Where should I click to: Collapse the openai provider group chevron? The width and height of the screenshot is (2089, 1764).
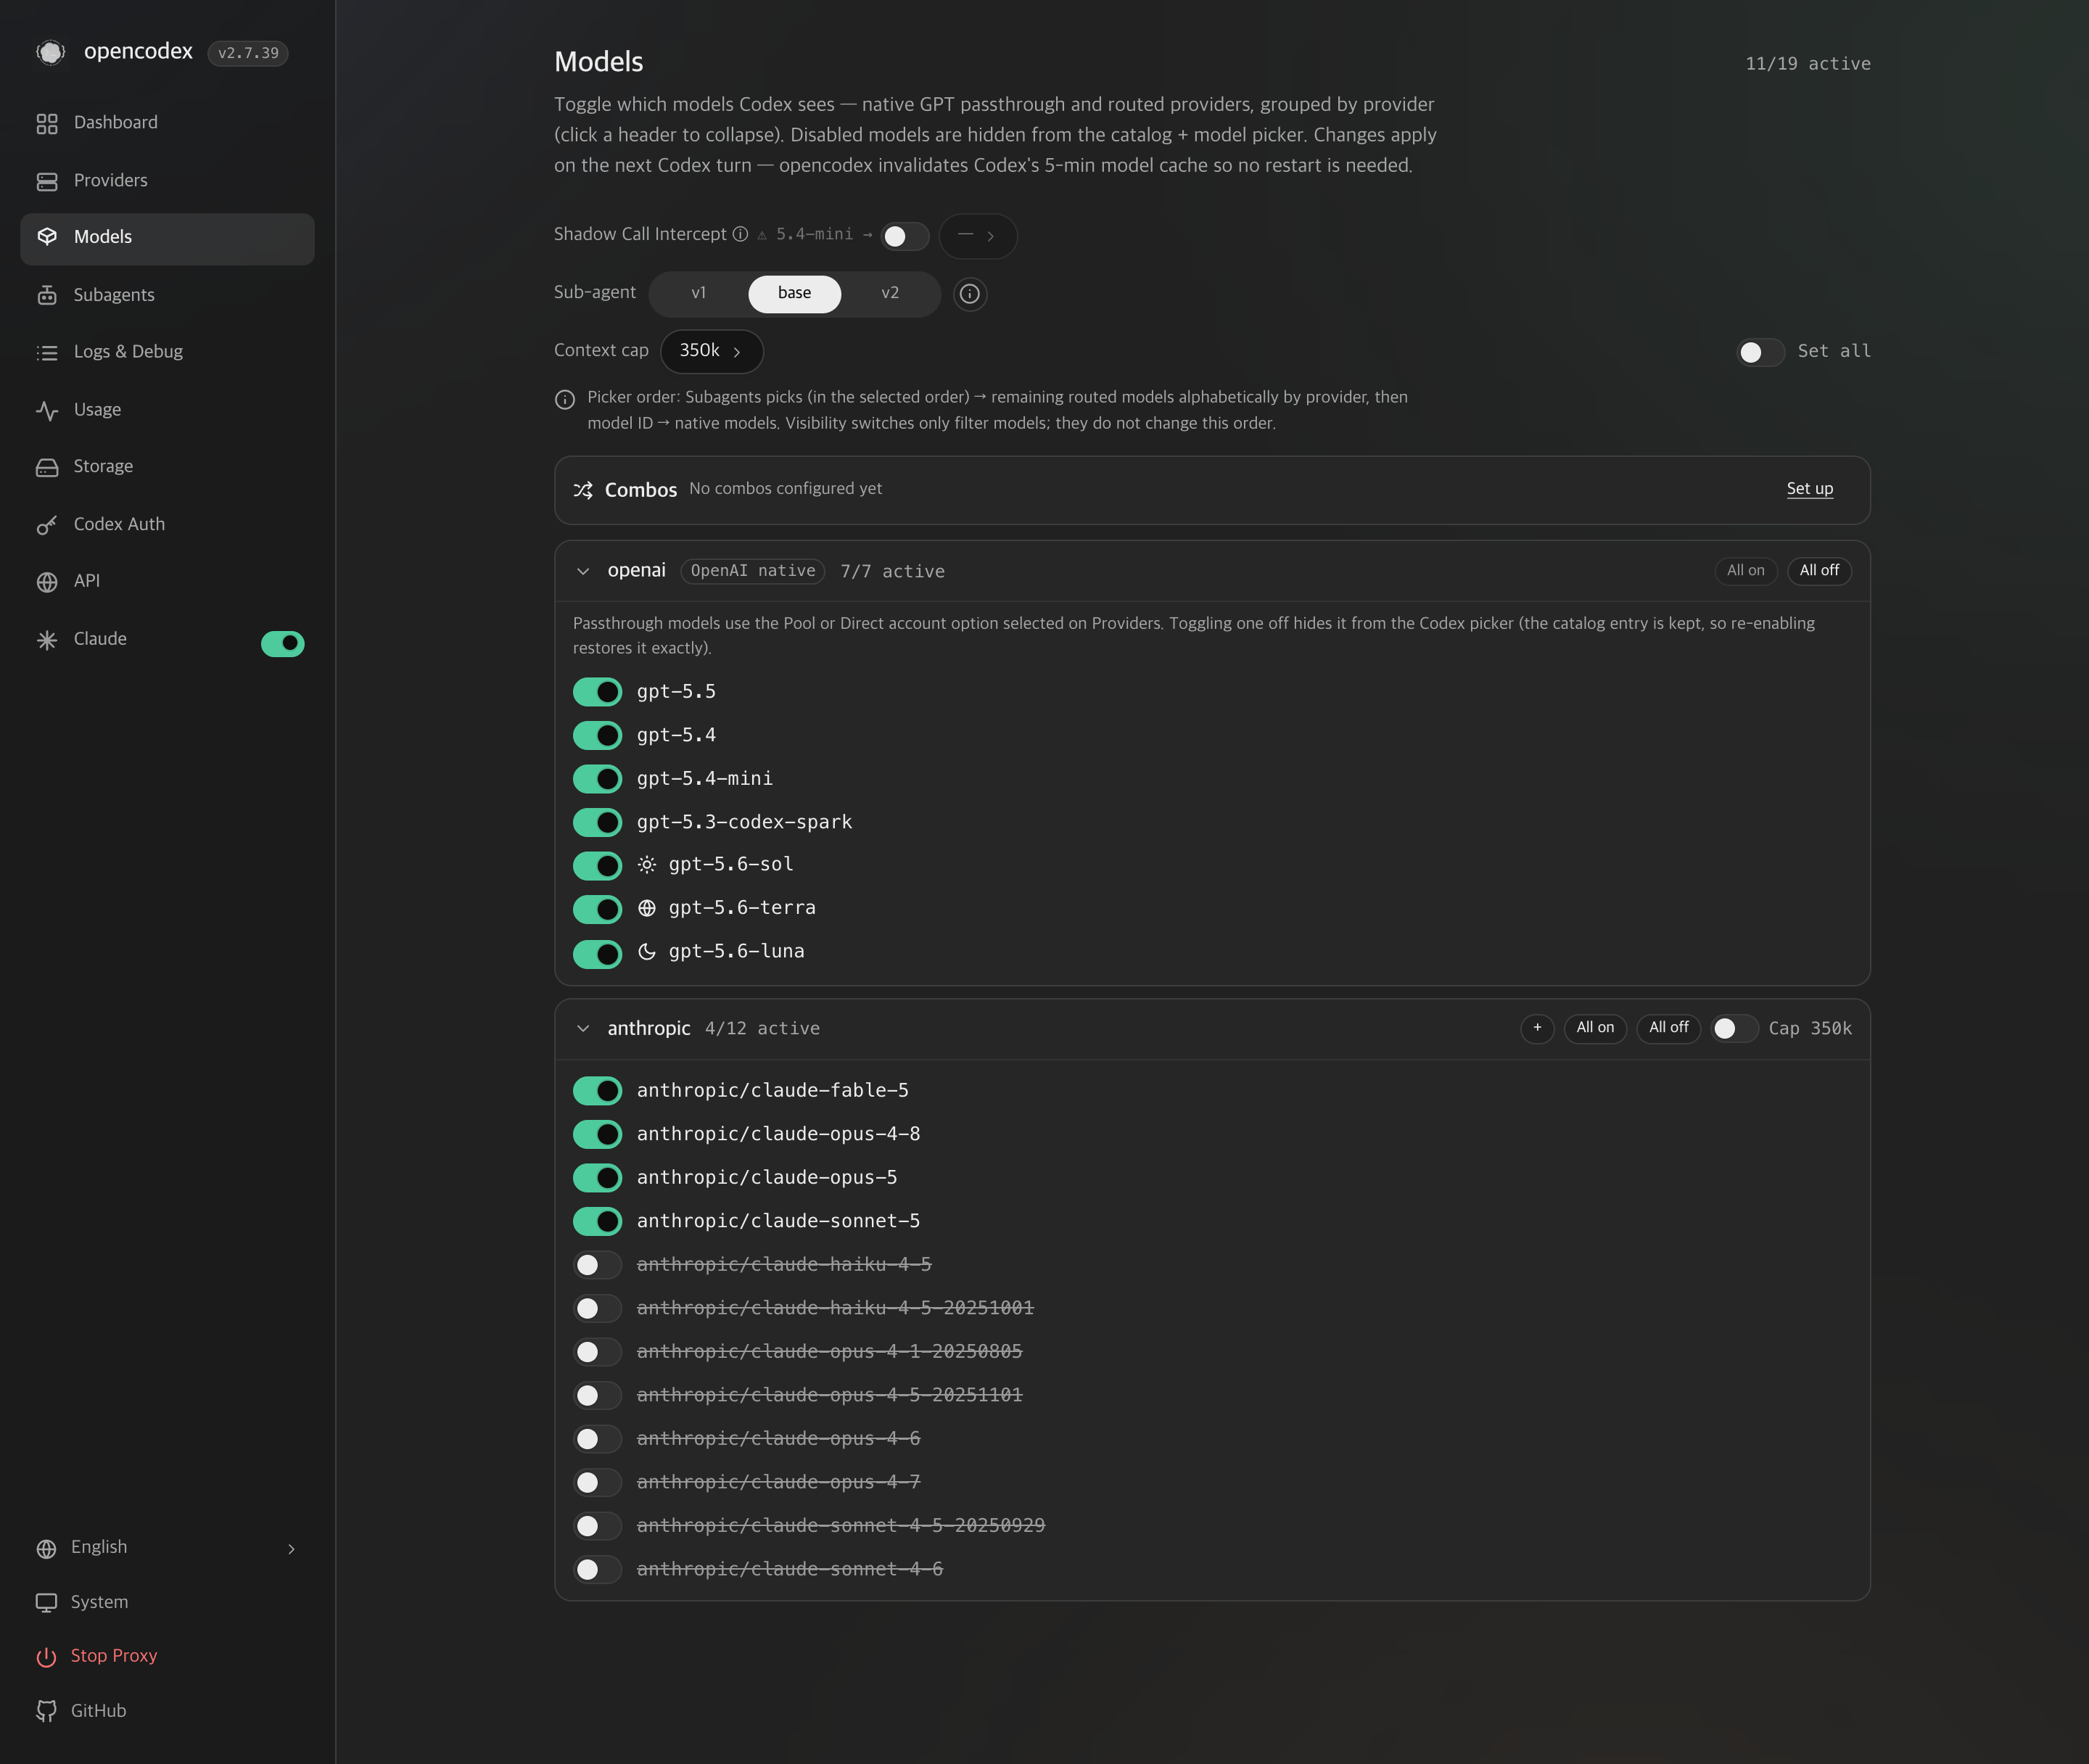point(583,571)
